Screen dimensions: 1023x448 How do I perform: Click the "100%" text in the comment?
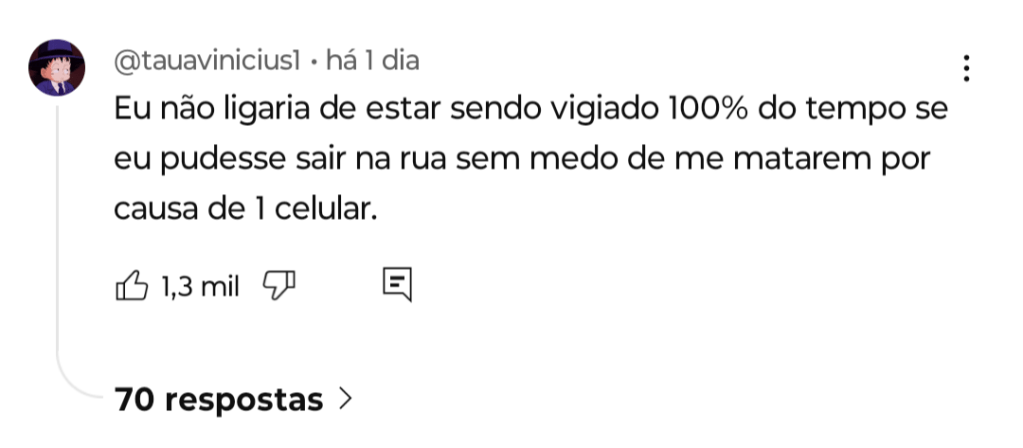pyautogui.click(x=704, y=108)
